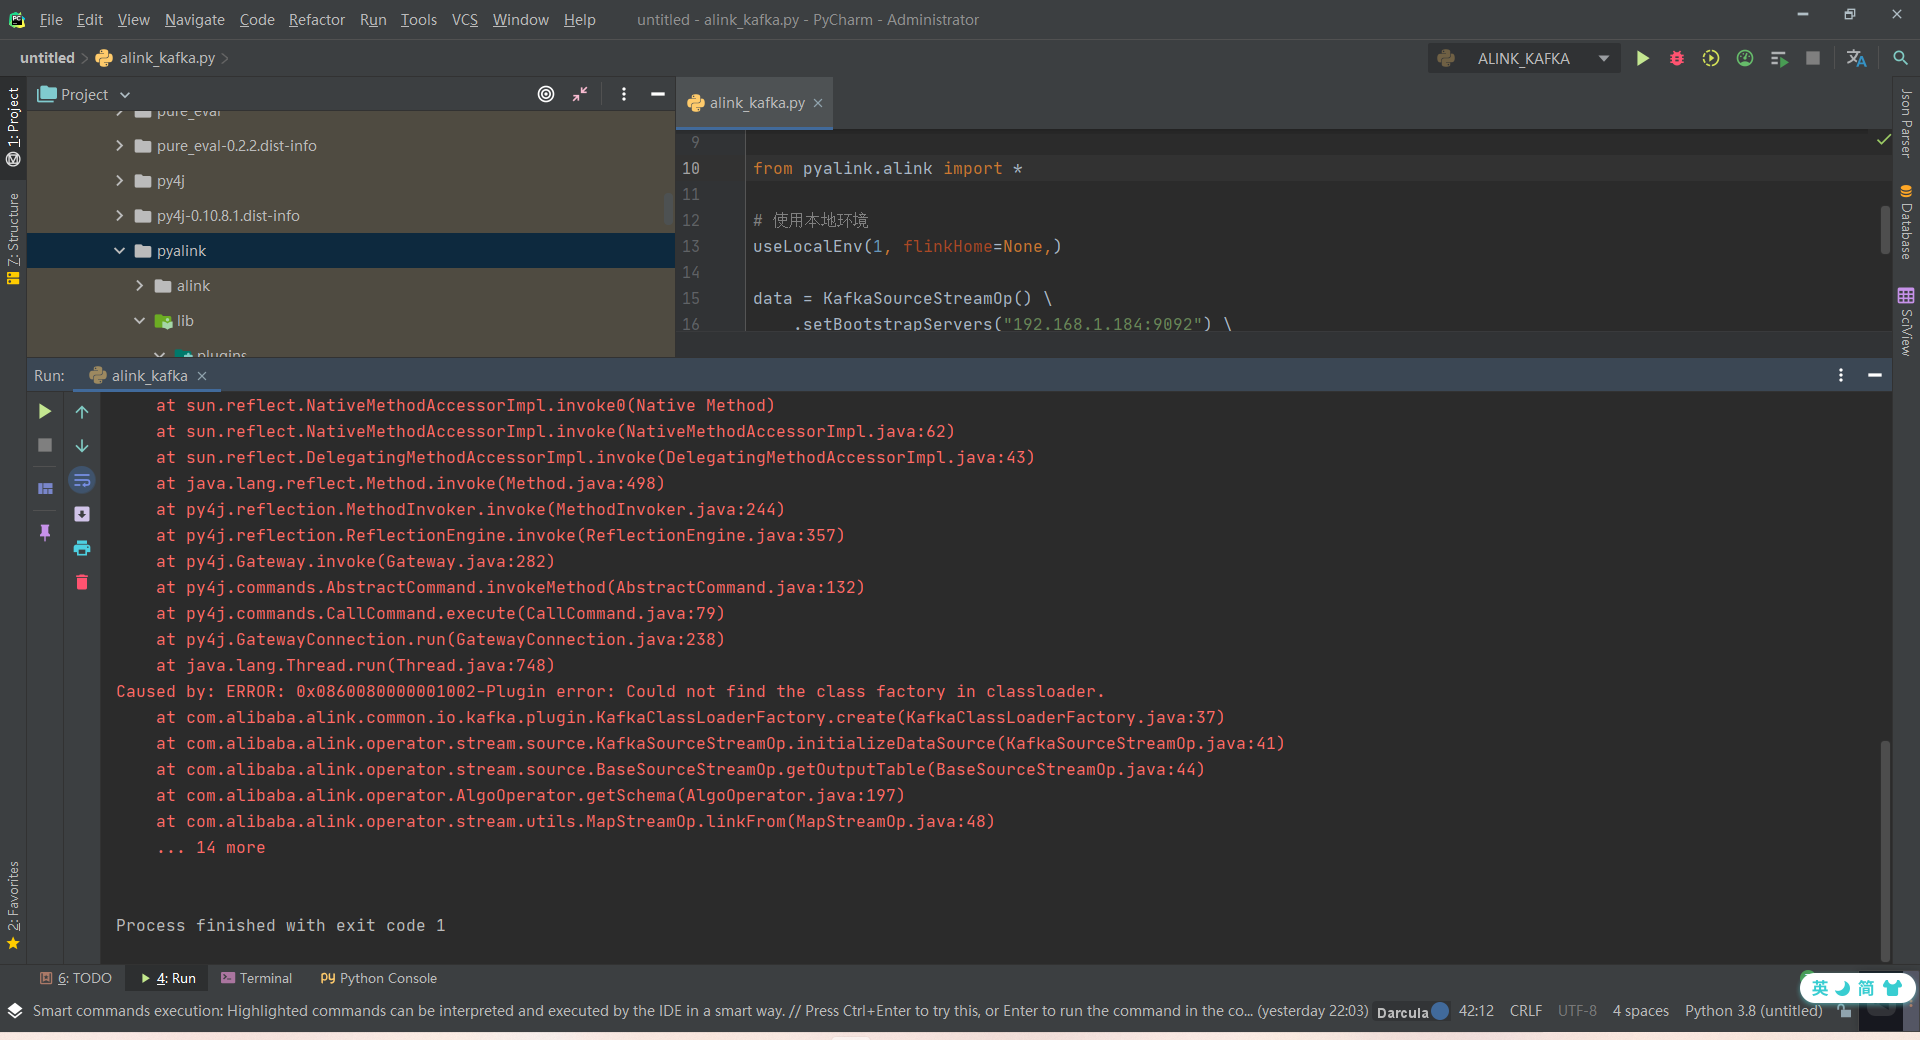The height and width of the screenshot is (1040, 1920).
Task: Open Run panel options menu
Action: point(1841,375)
